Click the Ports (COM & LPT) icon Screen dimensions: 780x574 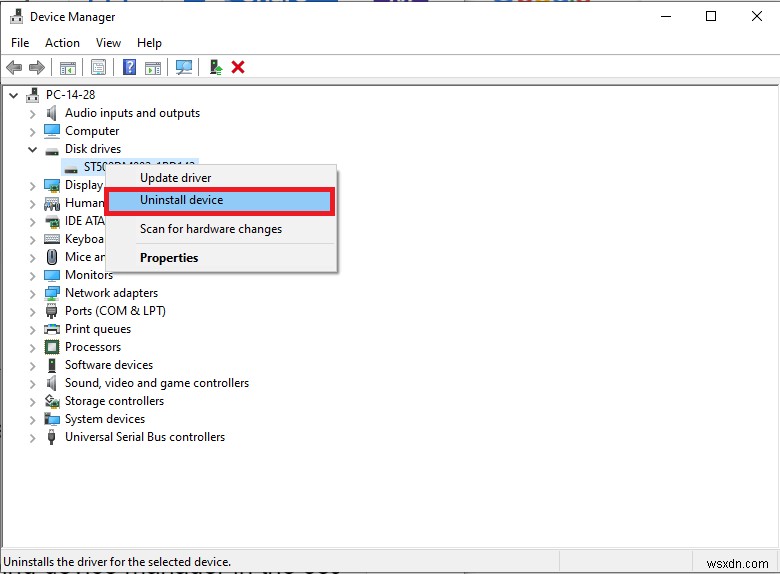point(51,311)
